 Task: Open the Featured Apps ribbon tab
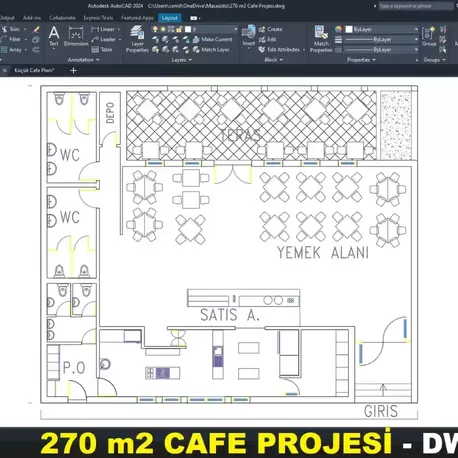pyautogui.click(x=137, y=18)
